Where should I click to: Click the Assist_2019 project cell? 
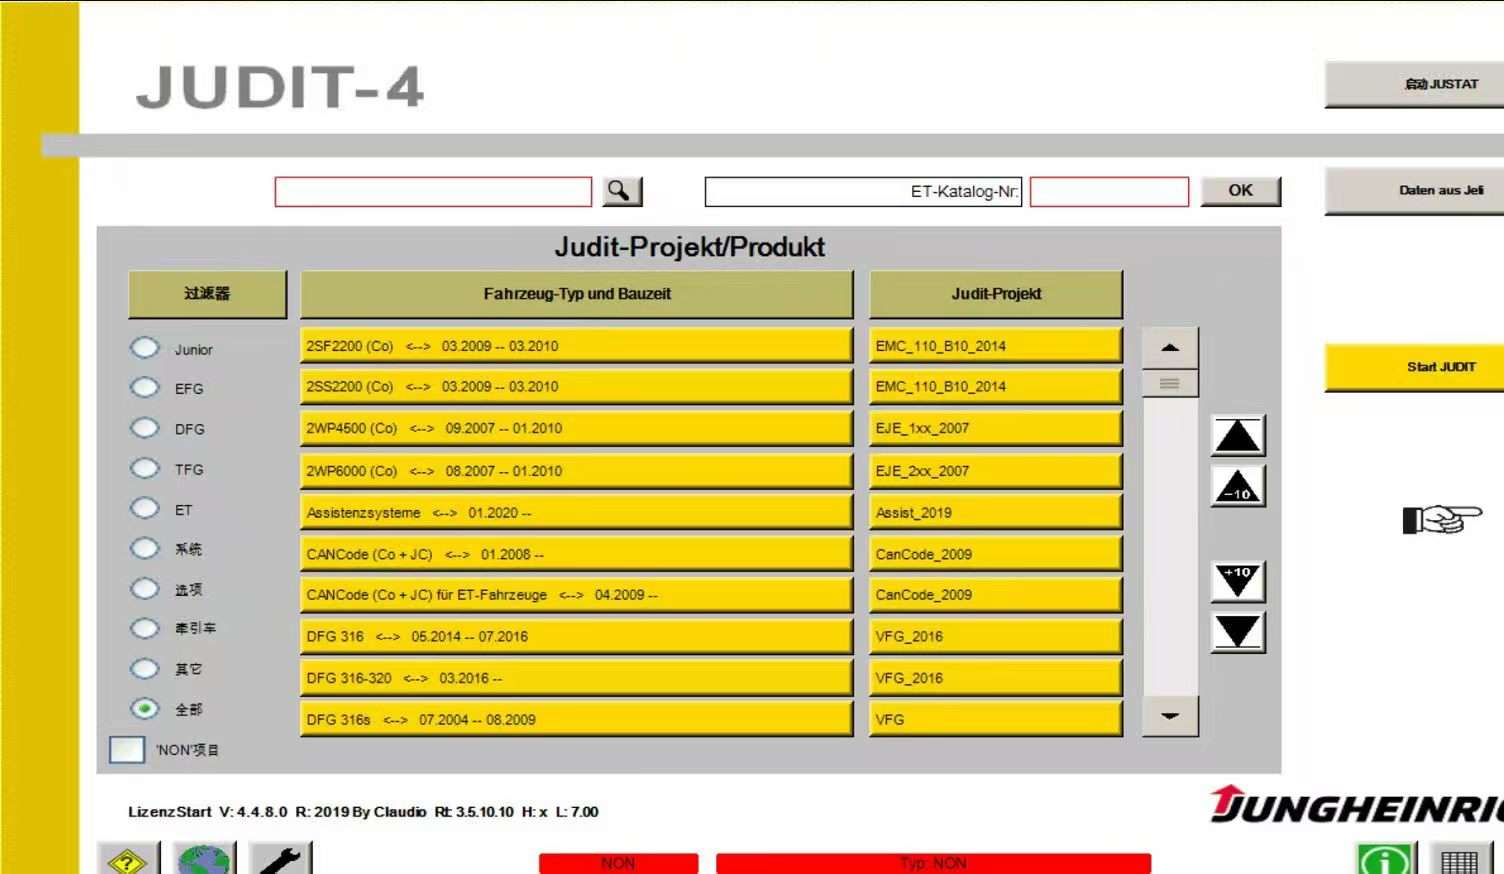click(996, 512)
